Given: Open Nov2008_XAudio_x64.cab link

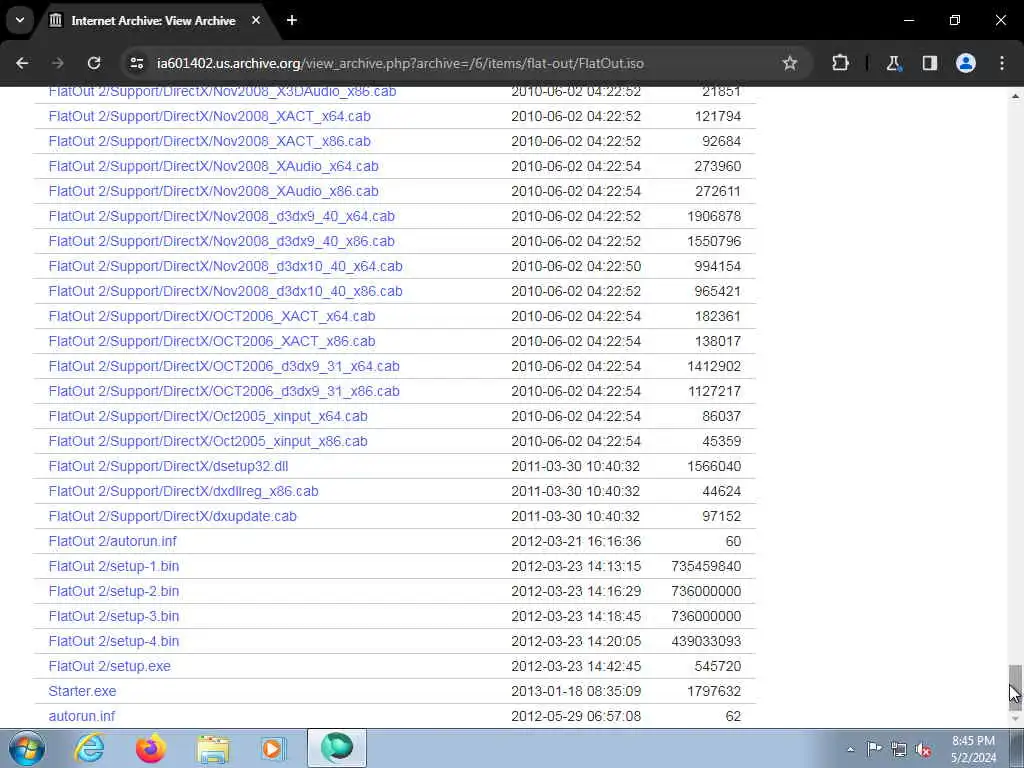Looking at the screenshot, I should 214,166.
